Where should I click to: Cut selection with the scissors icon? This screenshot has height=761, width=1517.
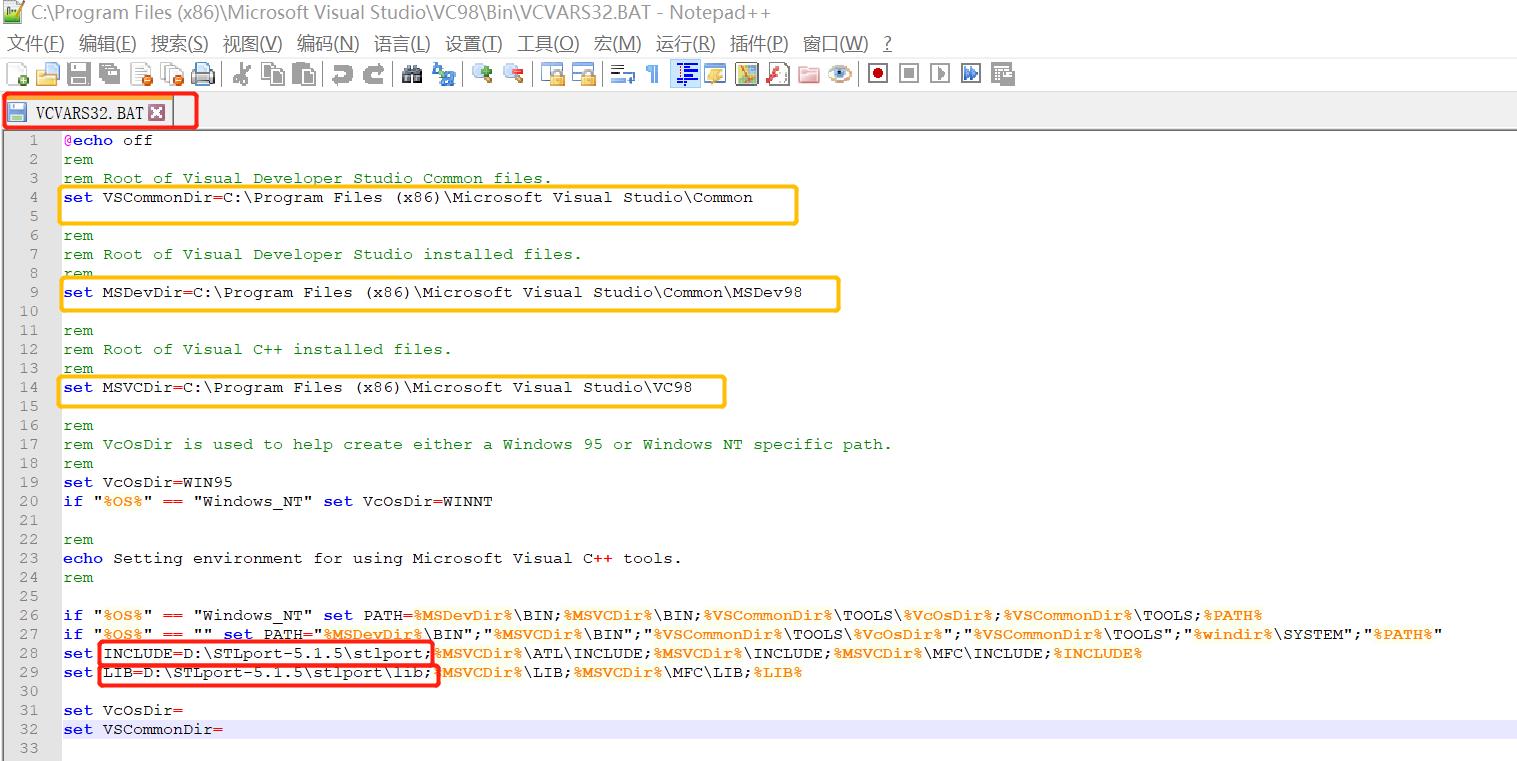point(241,74)
